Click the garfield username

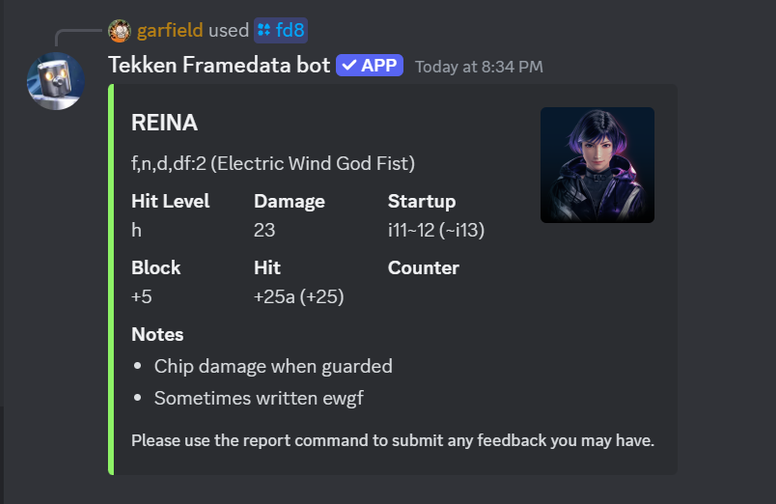pos(170,31)
